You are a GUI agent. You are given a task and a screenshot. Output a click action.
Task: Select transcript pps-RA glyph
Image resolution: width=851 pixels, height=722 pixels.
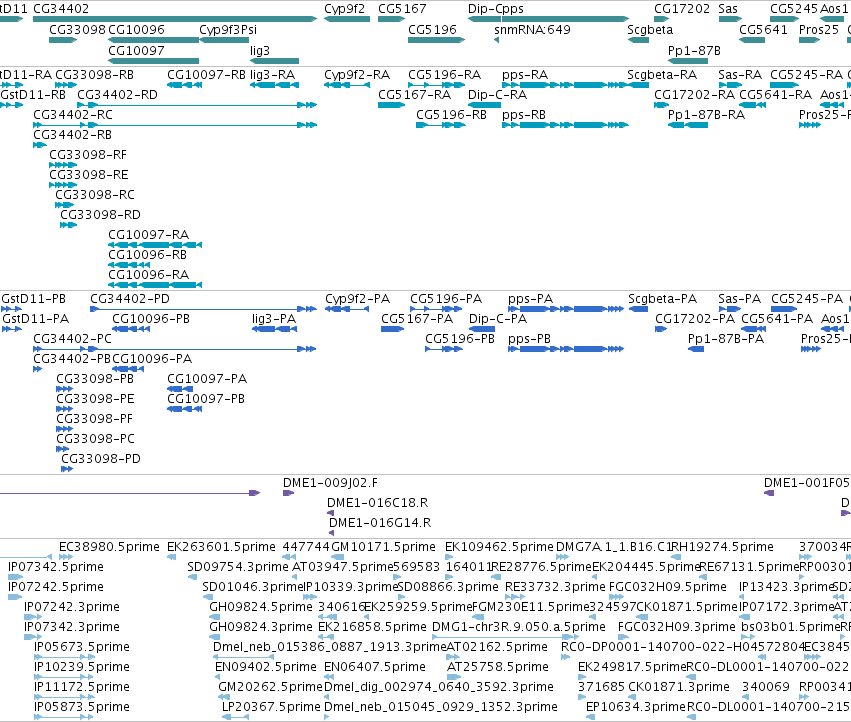[x=565, y=85]
